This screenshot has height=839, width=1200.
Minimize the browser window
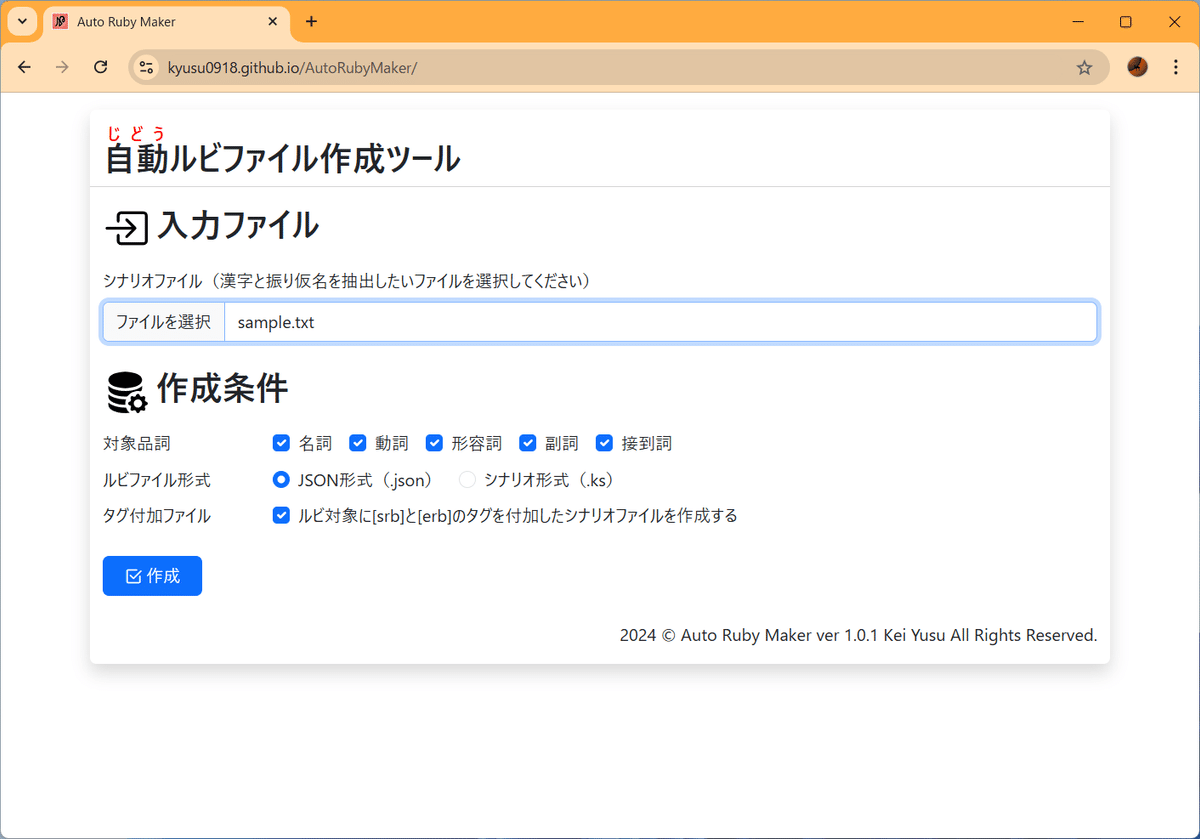(x=1077, y=21)
